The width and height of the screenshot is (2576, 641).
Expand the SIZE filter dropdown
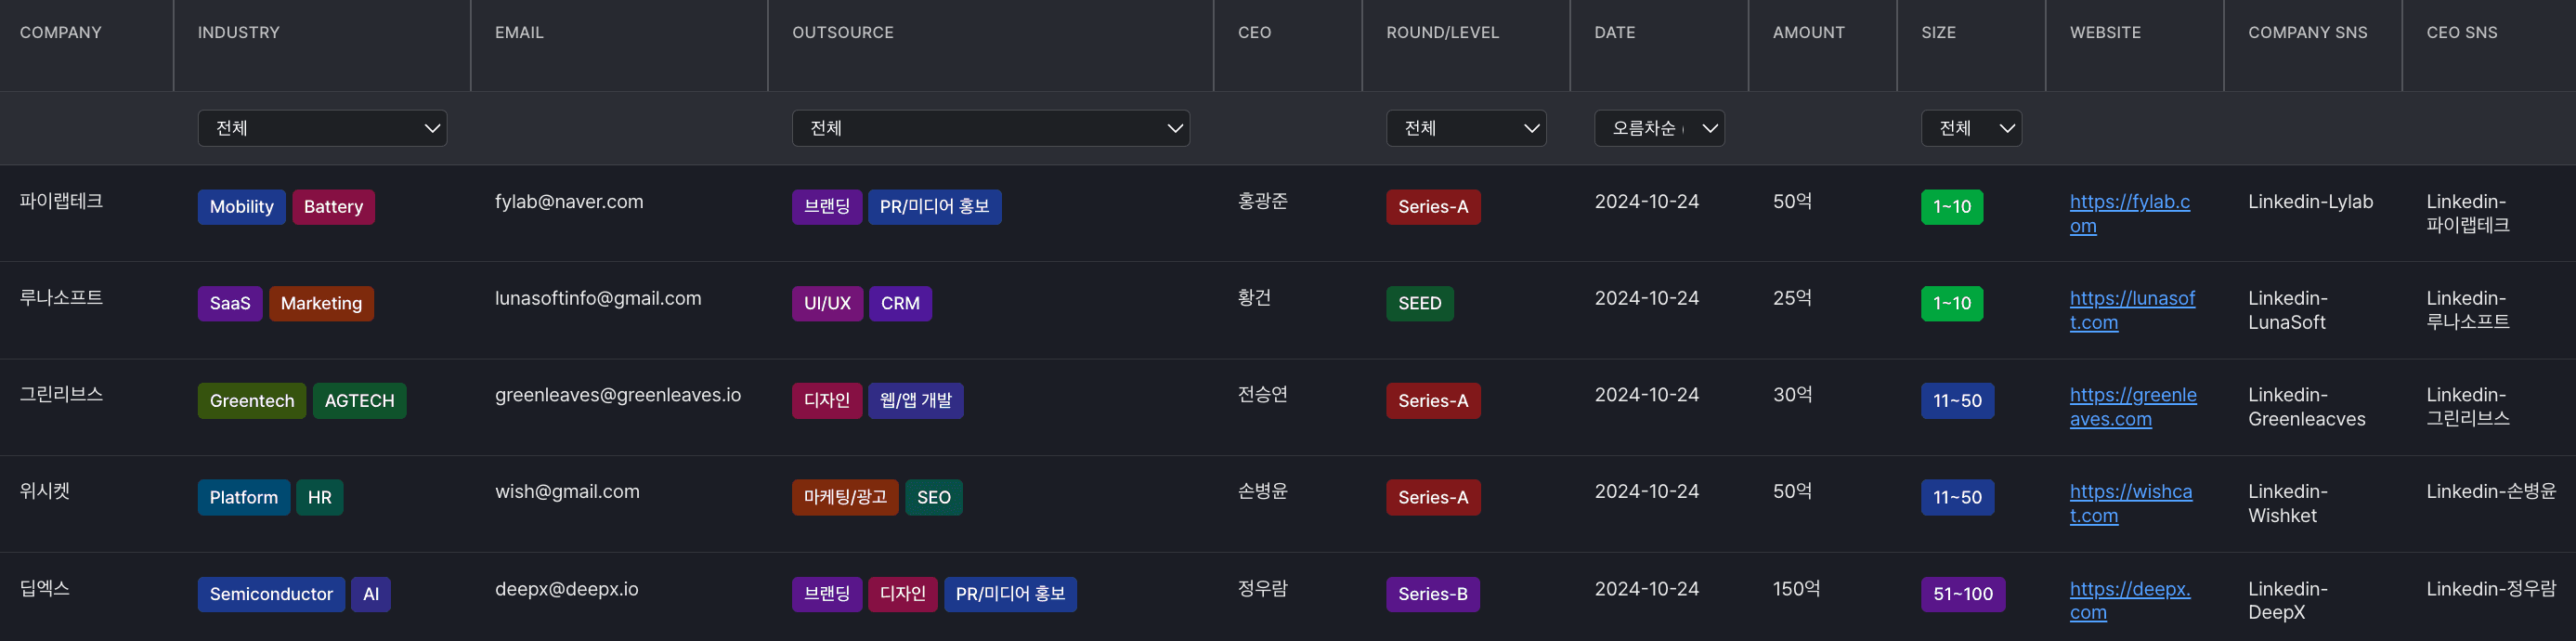pos(1970,128)
